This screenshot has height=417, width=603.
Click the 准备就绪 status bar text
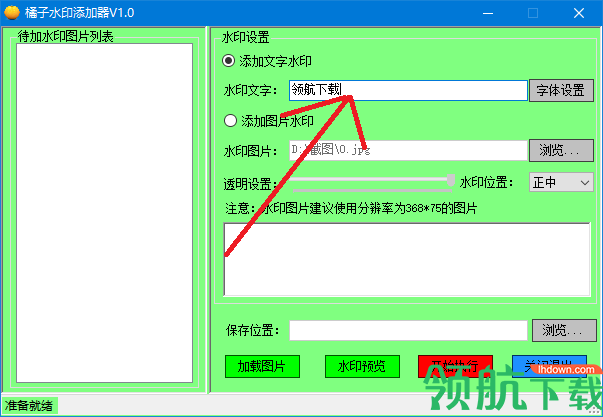pyautogui.click(x=29, y=405)
